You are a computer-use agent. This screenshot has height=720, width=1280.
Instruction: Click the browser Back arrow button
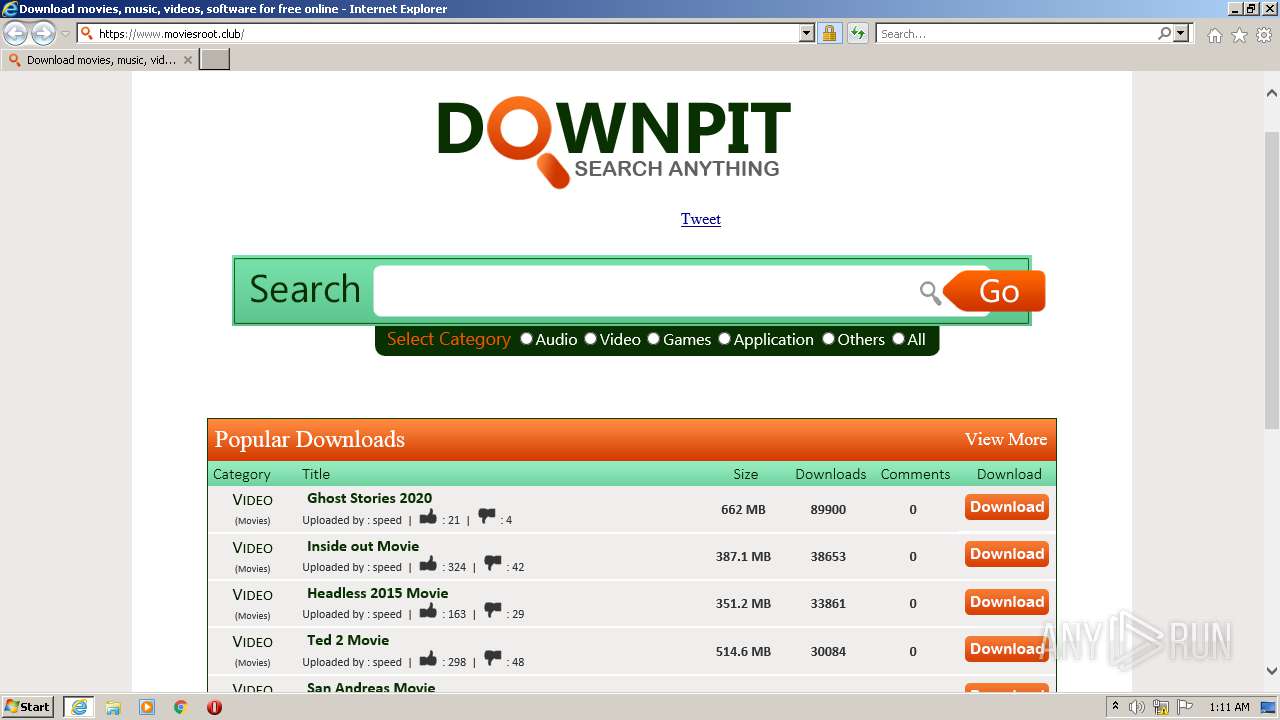[16, 34]
